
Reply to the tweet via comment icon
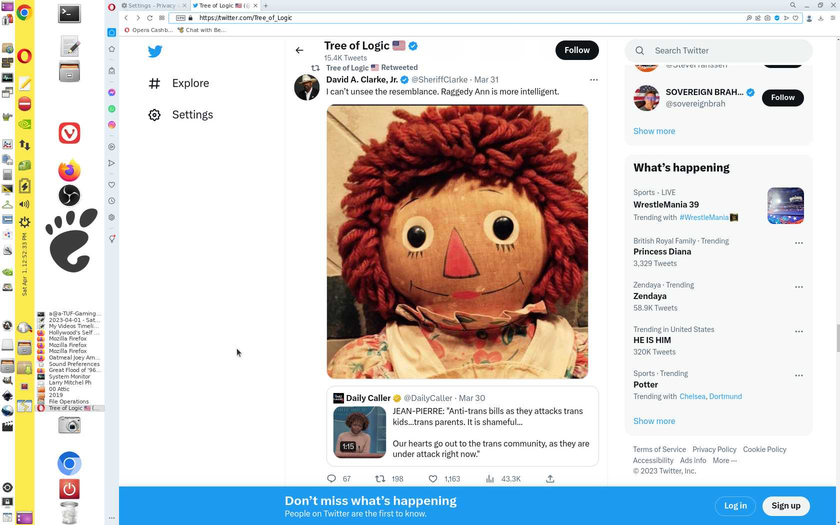click(x=332, y=478)
